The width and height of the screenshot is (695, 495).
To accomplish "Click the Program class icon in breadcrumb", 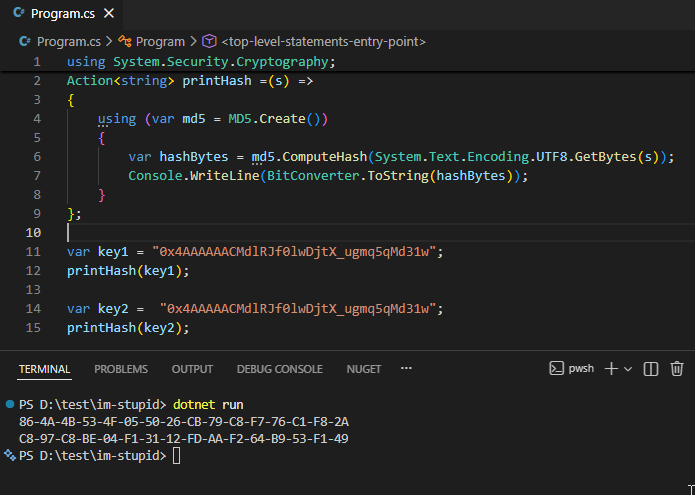I will click(x=125, y=42).
